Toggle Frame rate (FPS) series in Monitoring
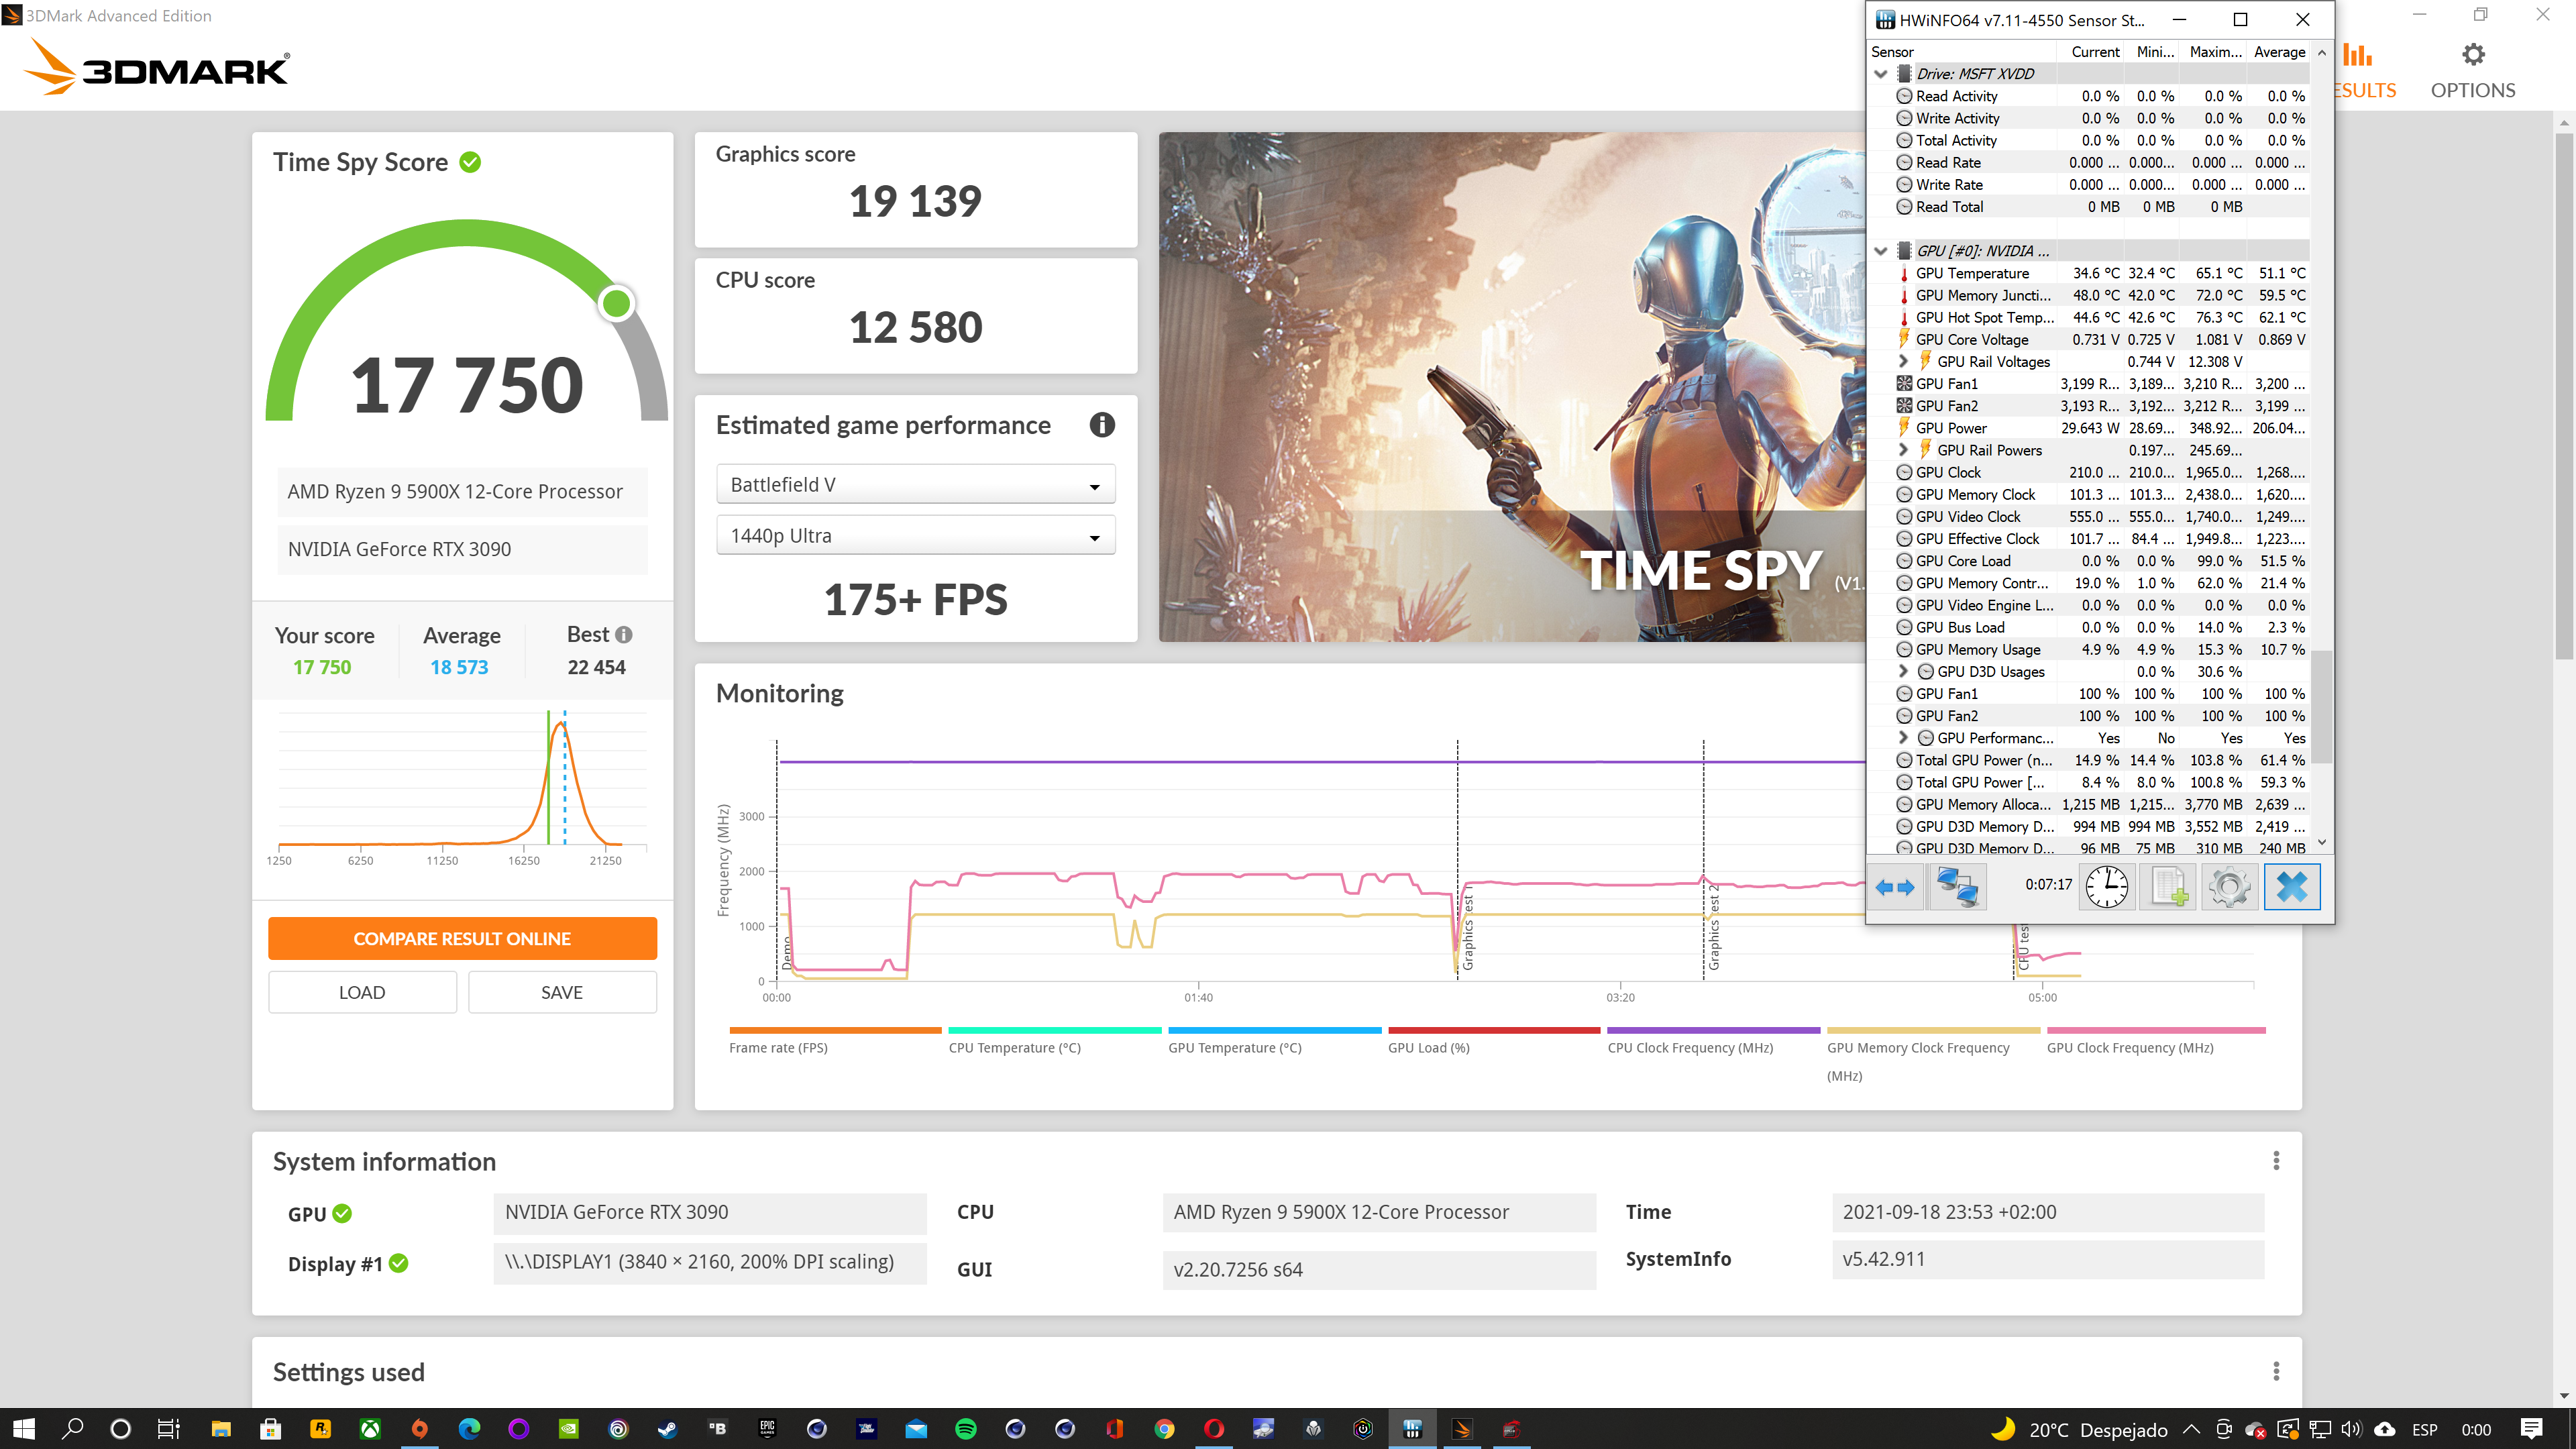The image size is (2576, 1449). 835,1041
